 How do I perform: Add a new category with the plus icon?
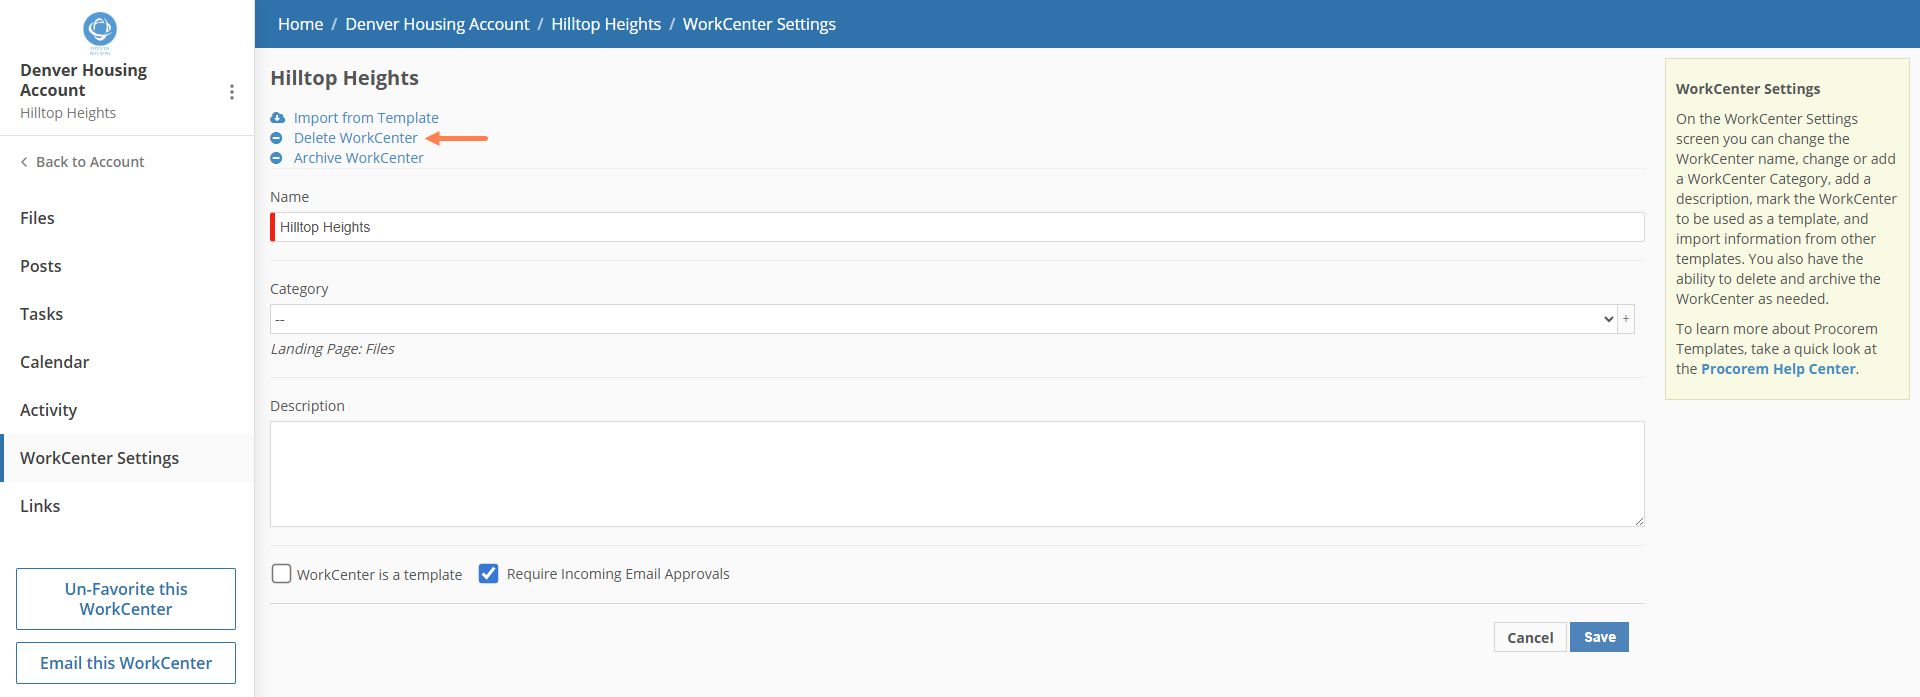pyautogui.click(x=1626, y=319)
